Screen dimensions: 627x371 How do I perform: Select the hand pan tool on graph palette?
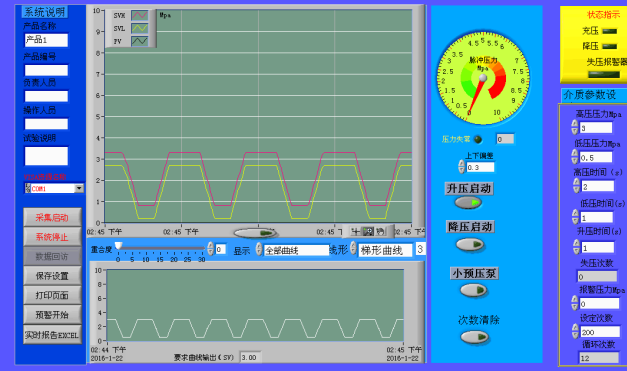(380, 231)
